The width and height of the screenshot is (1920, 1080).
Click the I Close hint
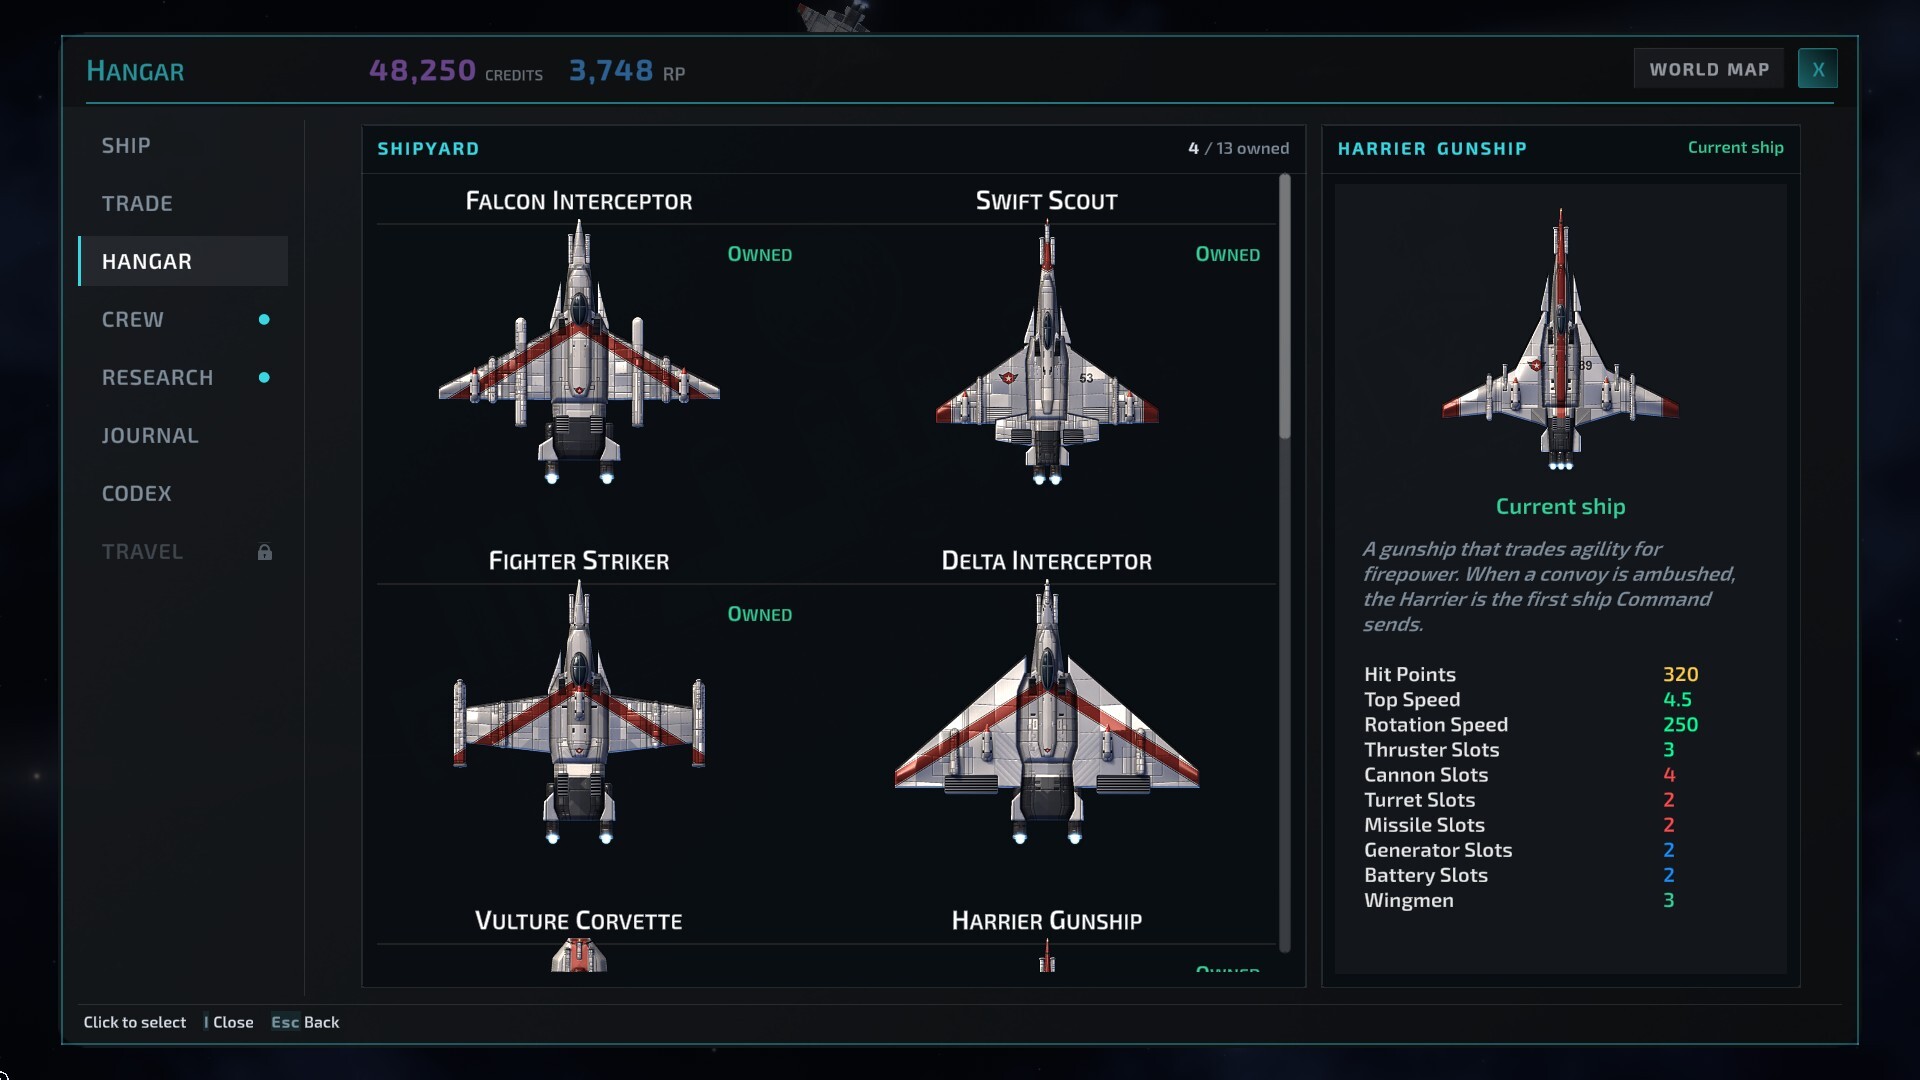(229, 1022)
